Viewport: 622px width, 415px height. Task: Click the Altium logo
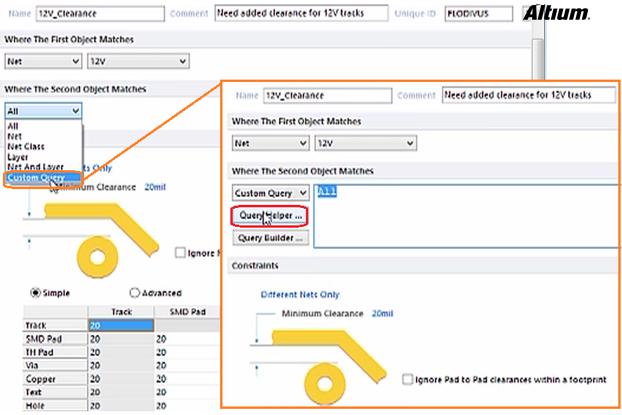(x=555, y=14)
